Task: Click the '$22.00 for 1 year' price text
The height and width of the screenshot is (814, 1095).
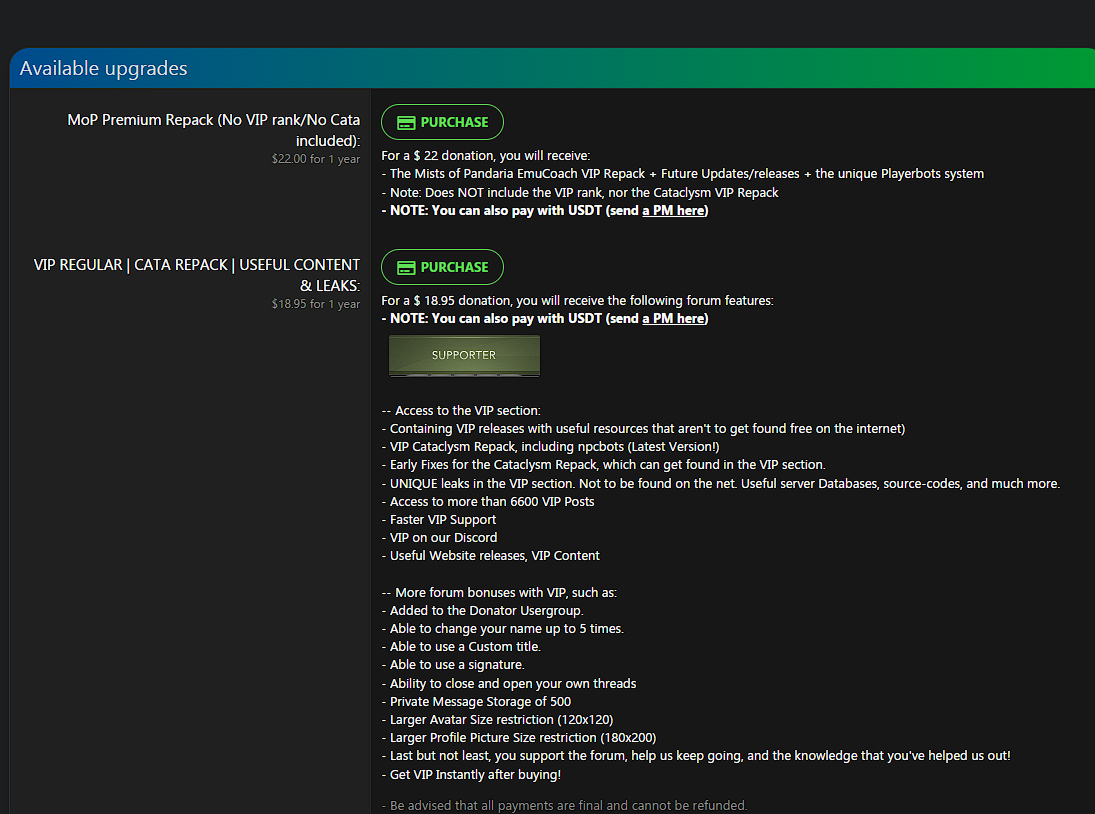Action: (315, 159)
